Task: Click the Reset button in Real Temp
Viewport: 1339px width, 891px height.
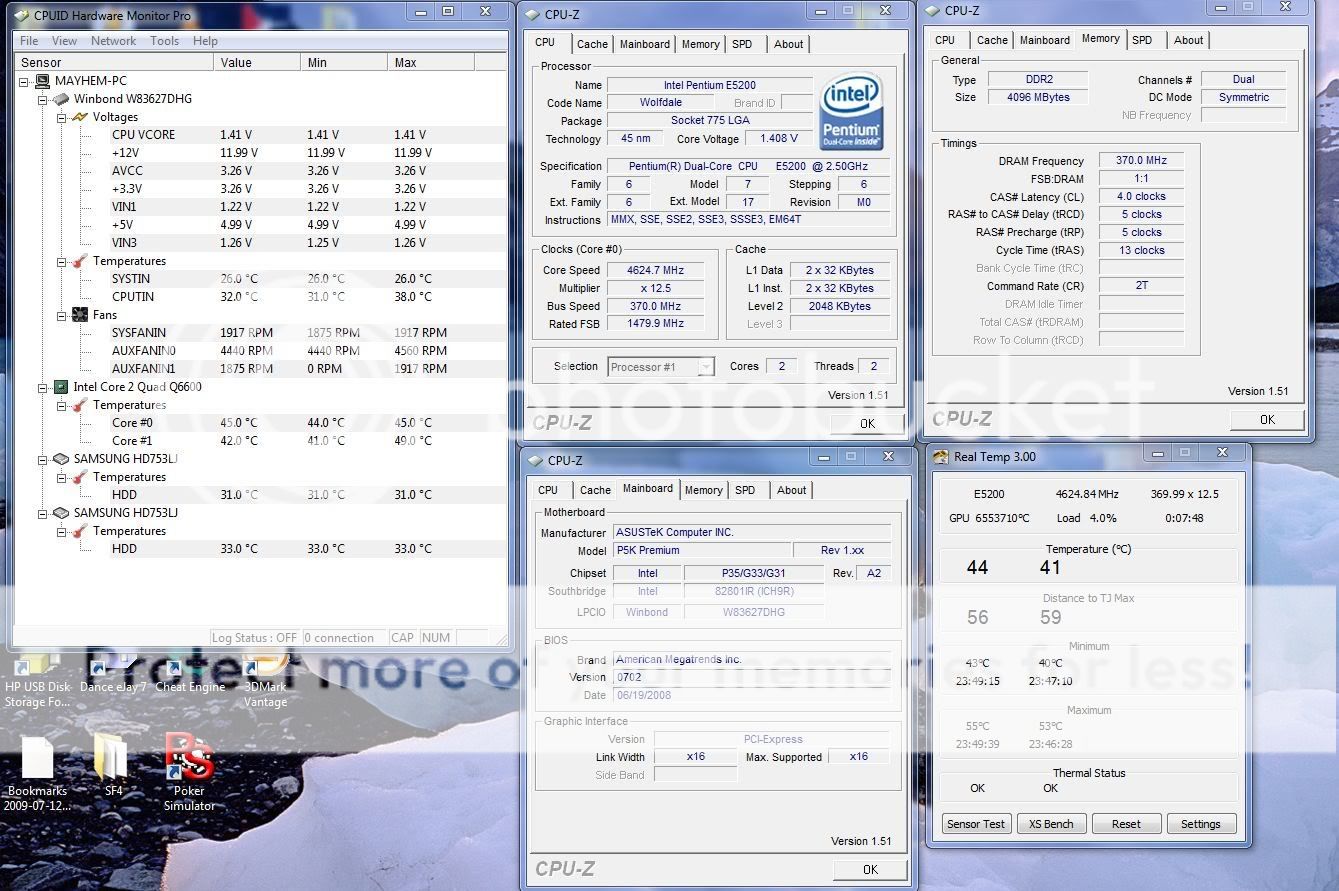Action: pyautogui.click(x=1126, y=824)
